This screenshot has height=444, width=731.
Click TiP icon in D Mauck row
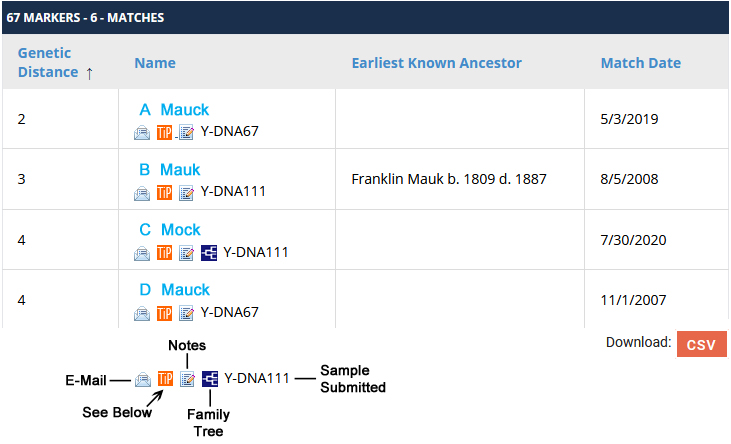click(x=165, y=312)
